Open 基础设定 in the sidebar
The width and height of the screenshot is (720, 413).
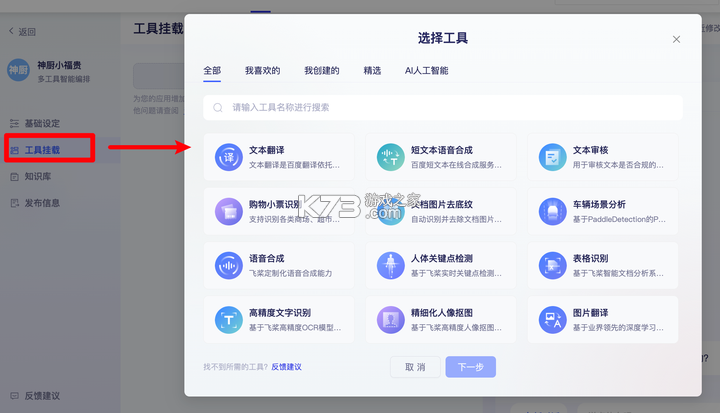pos(42,123)
